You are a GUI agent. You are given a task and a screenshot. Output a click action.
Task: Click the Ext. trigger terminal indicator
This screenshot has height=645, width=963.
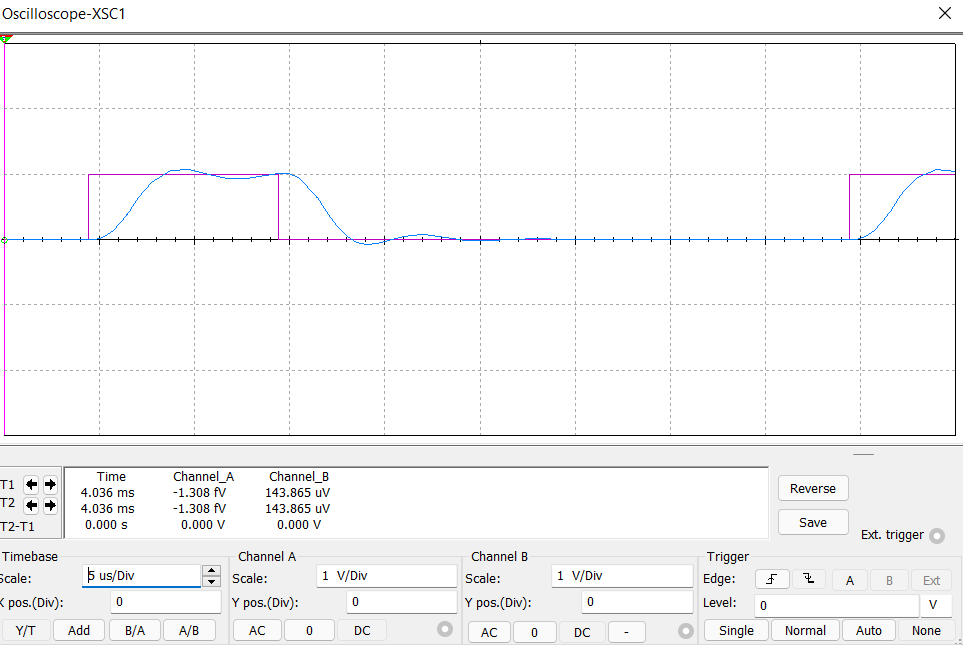937,536
